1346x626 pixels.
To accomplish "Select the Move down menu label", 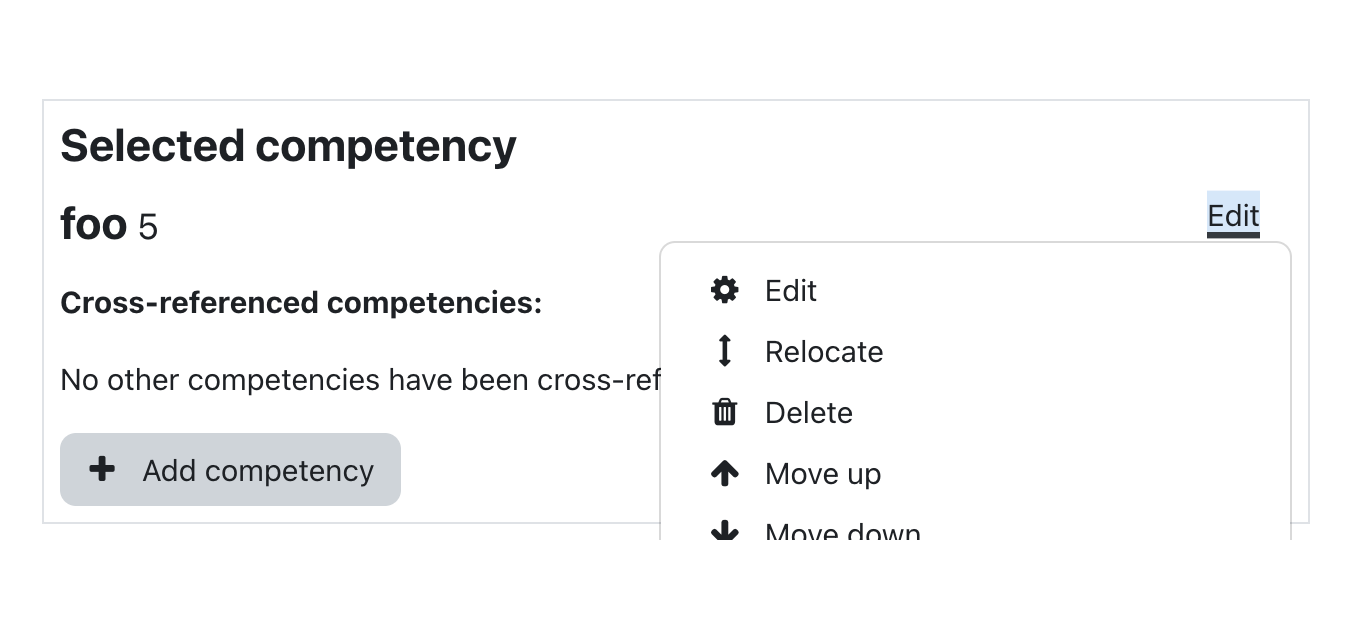I will [x=843, y=531].
